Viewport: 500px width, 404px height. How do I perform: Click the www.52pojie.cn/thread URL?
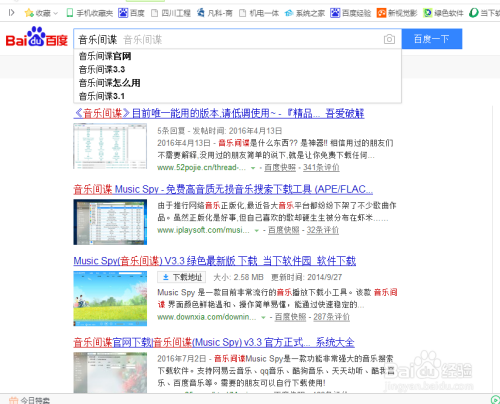point(202,167)
